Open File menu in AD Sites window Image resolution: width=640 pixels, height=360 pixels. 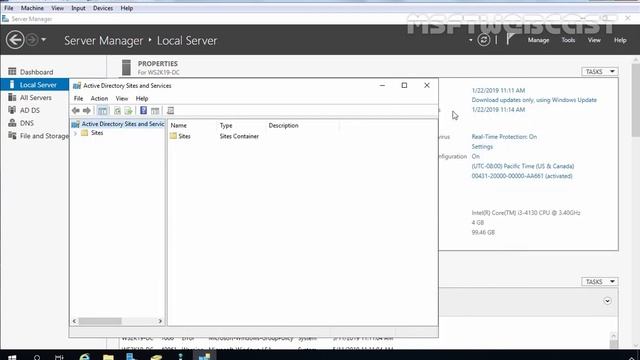(78, 98)
